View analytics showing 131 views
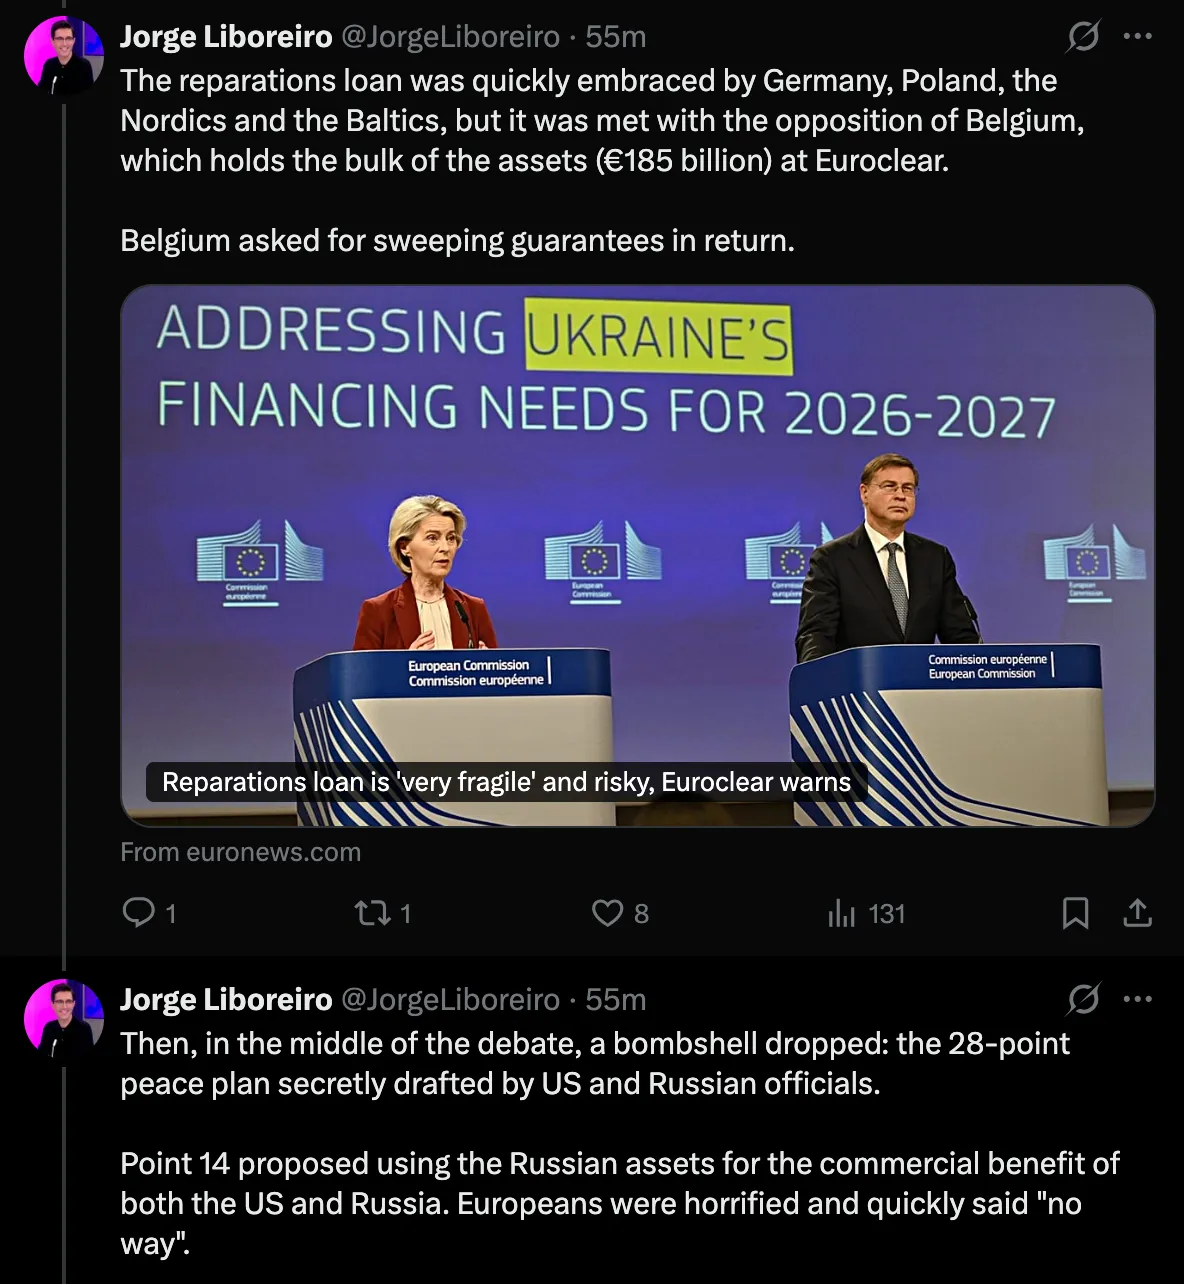Screen dimensions: 1184x1284 coord(866,913)
